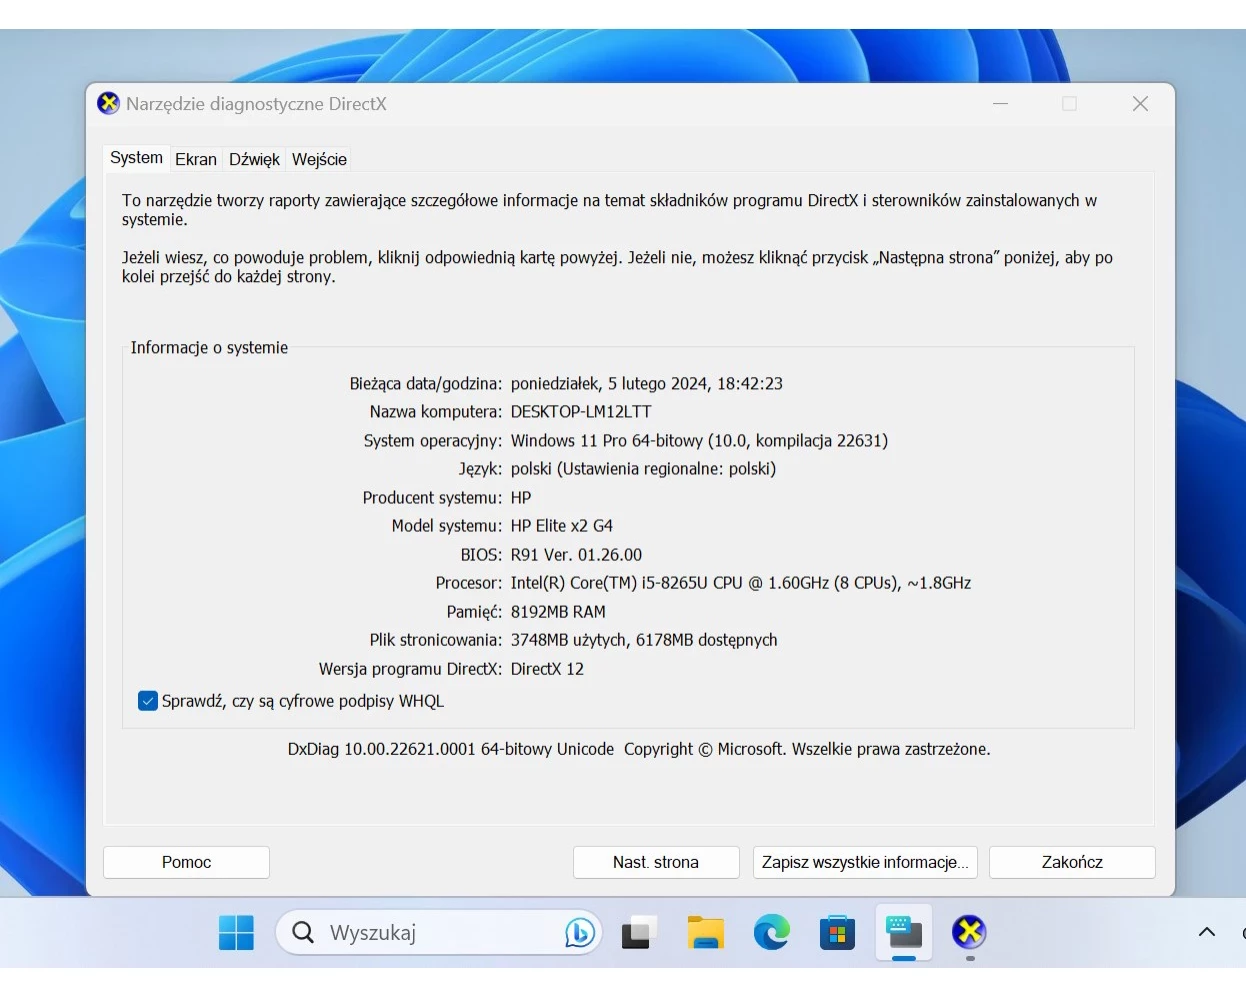Click the Zakończ button
Image resolution: width=1246 pixels, height=997 pixels.
pyautogui.click(x=1072, y=862)
